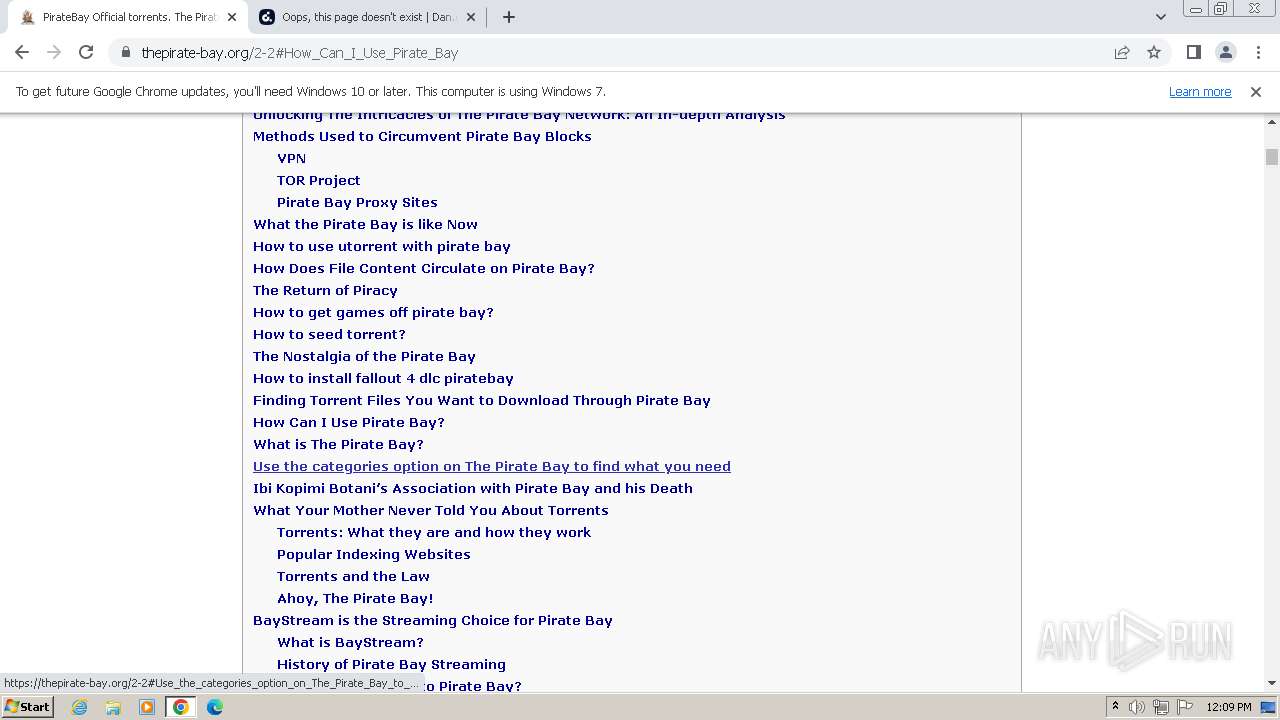Open 'Finding Torrent Files You Want to Download' link
The height and width of the screenshot is (720, 1280).
pos(481,400)
